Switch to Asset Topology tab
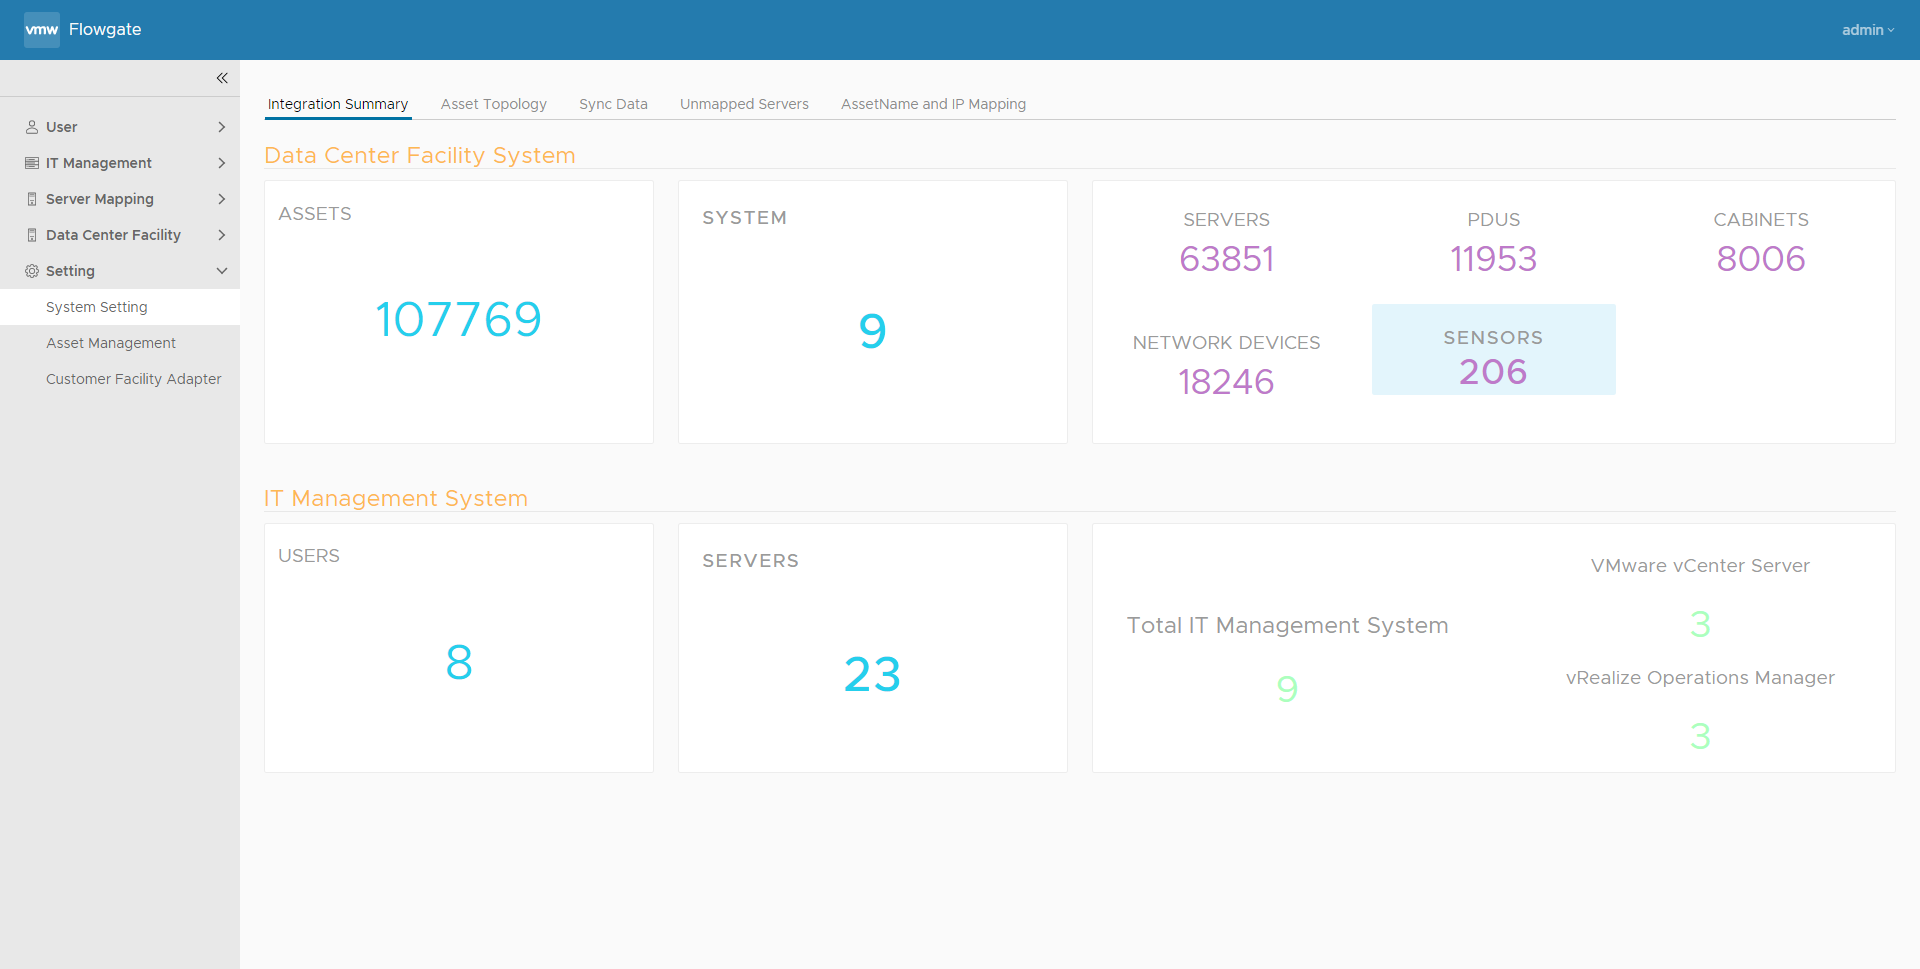This screenshot has height=969, width=1920. (x=494, y=104)
